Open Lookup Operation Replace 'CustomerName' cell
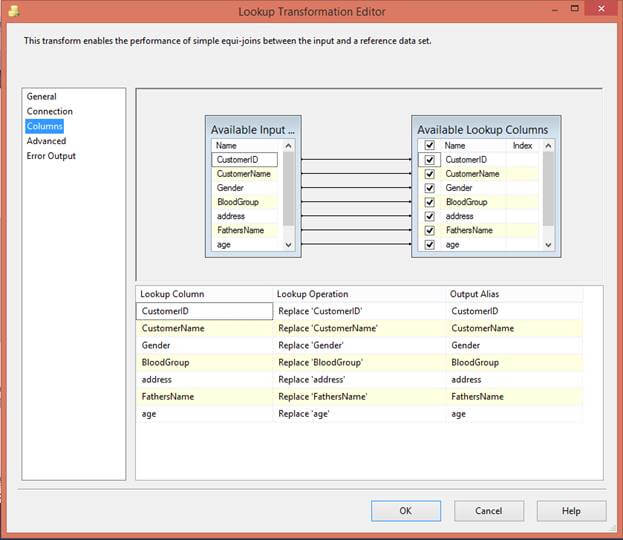Image resolution: width=623 pixels, height=540 pixels. tap(360, 328)
